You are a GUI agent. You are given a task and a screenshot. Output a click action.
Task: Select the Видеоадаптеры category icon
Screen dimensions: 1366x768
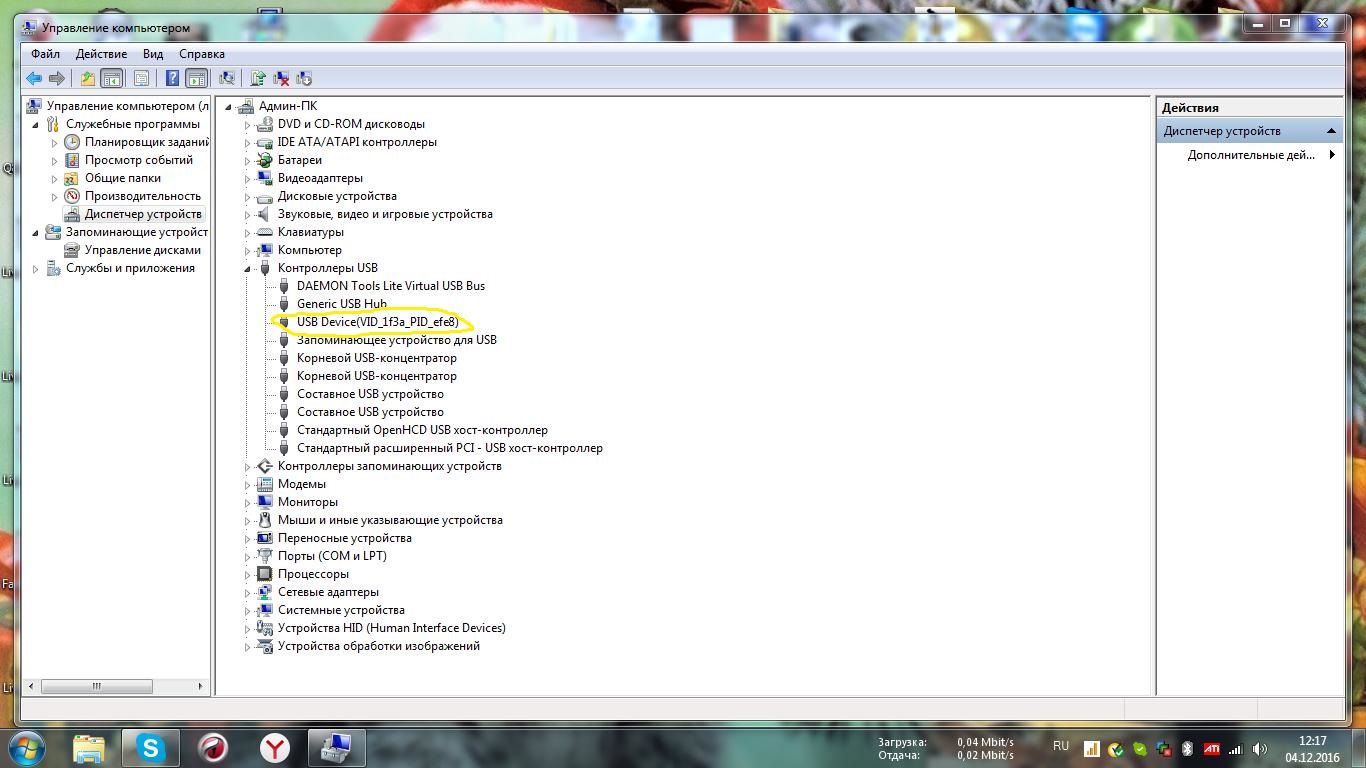265,178
